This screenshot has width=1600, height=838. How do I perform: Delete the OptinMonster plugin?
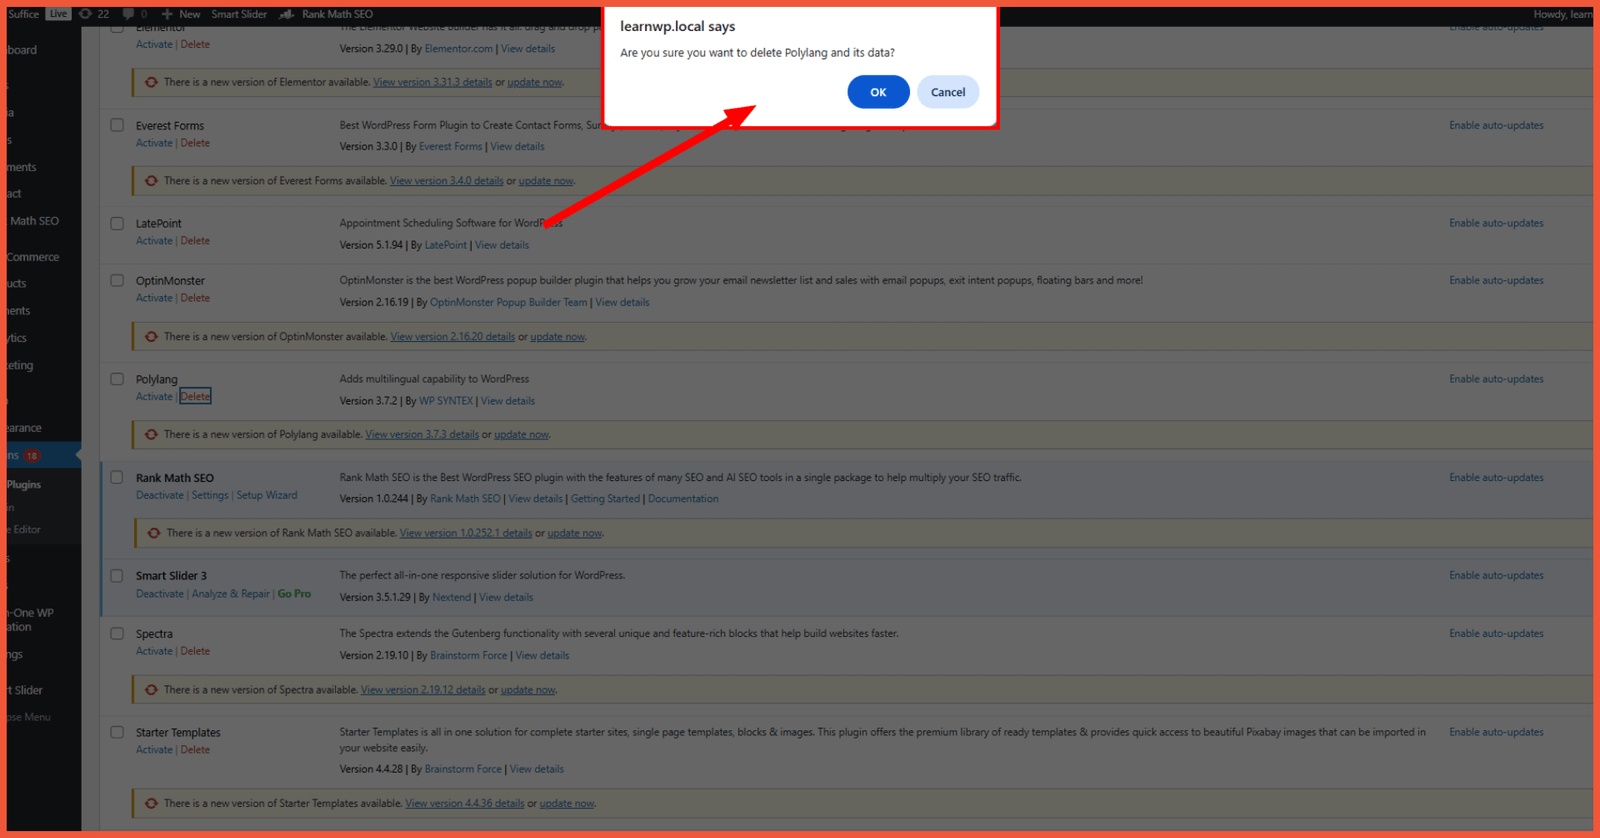pos(195,298)
